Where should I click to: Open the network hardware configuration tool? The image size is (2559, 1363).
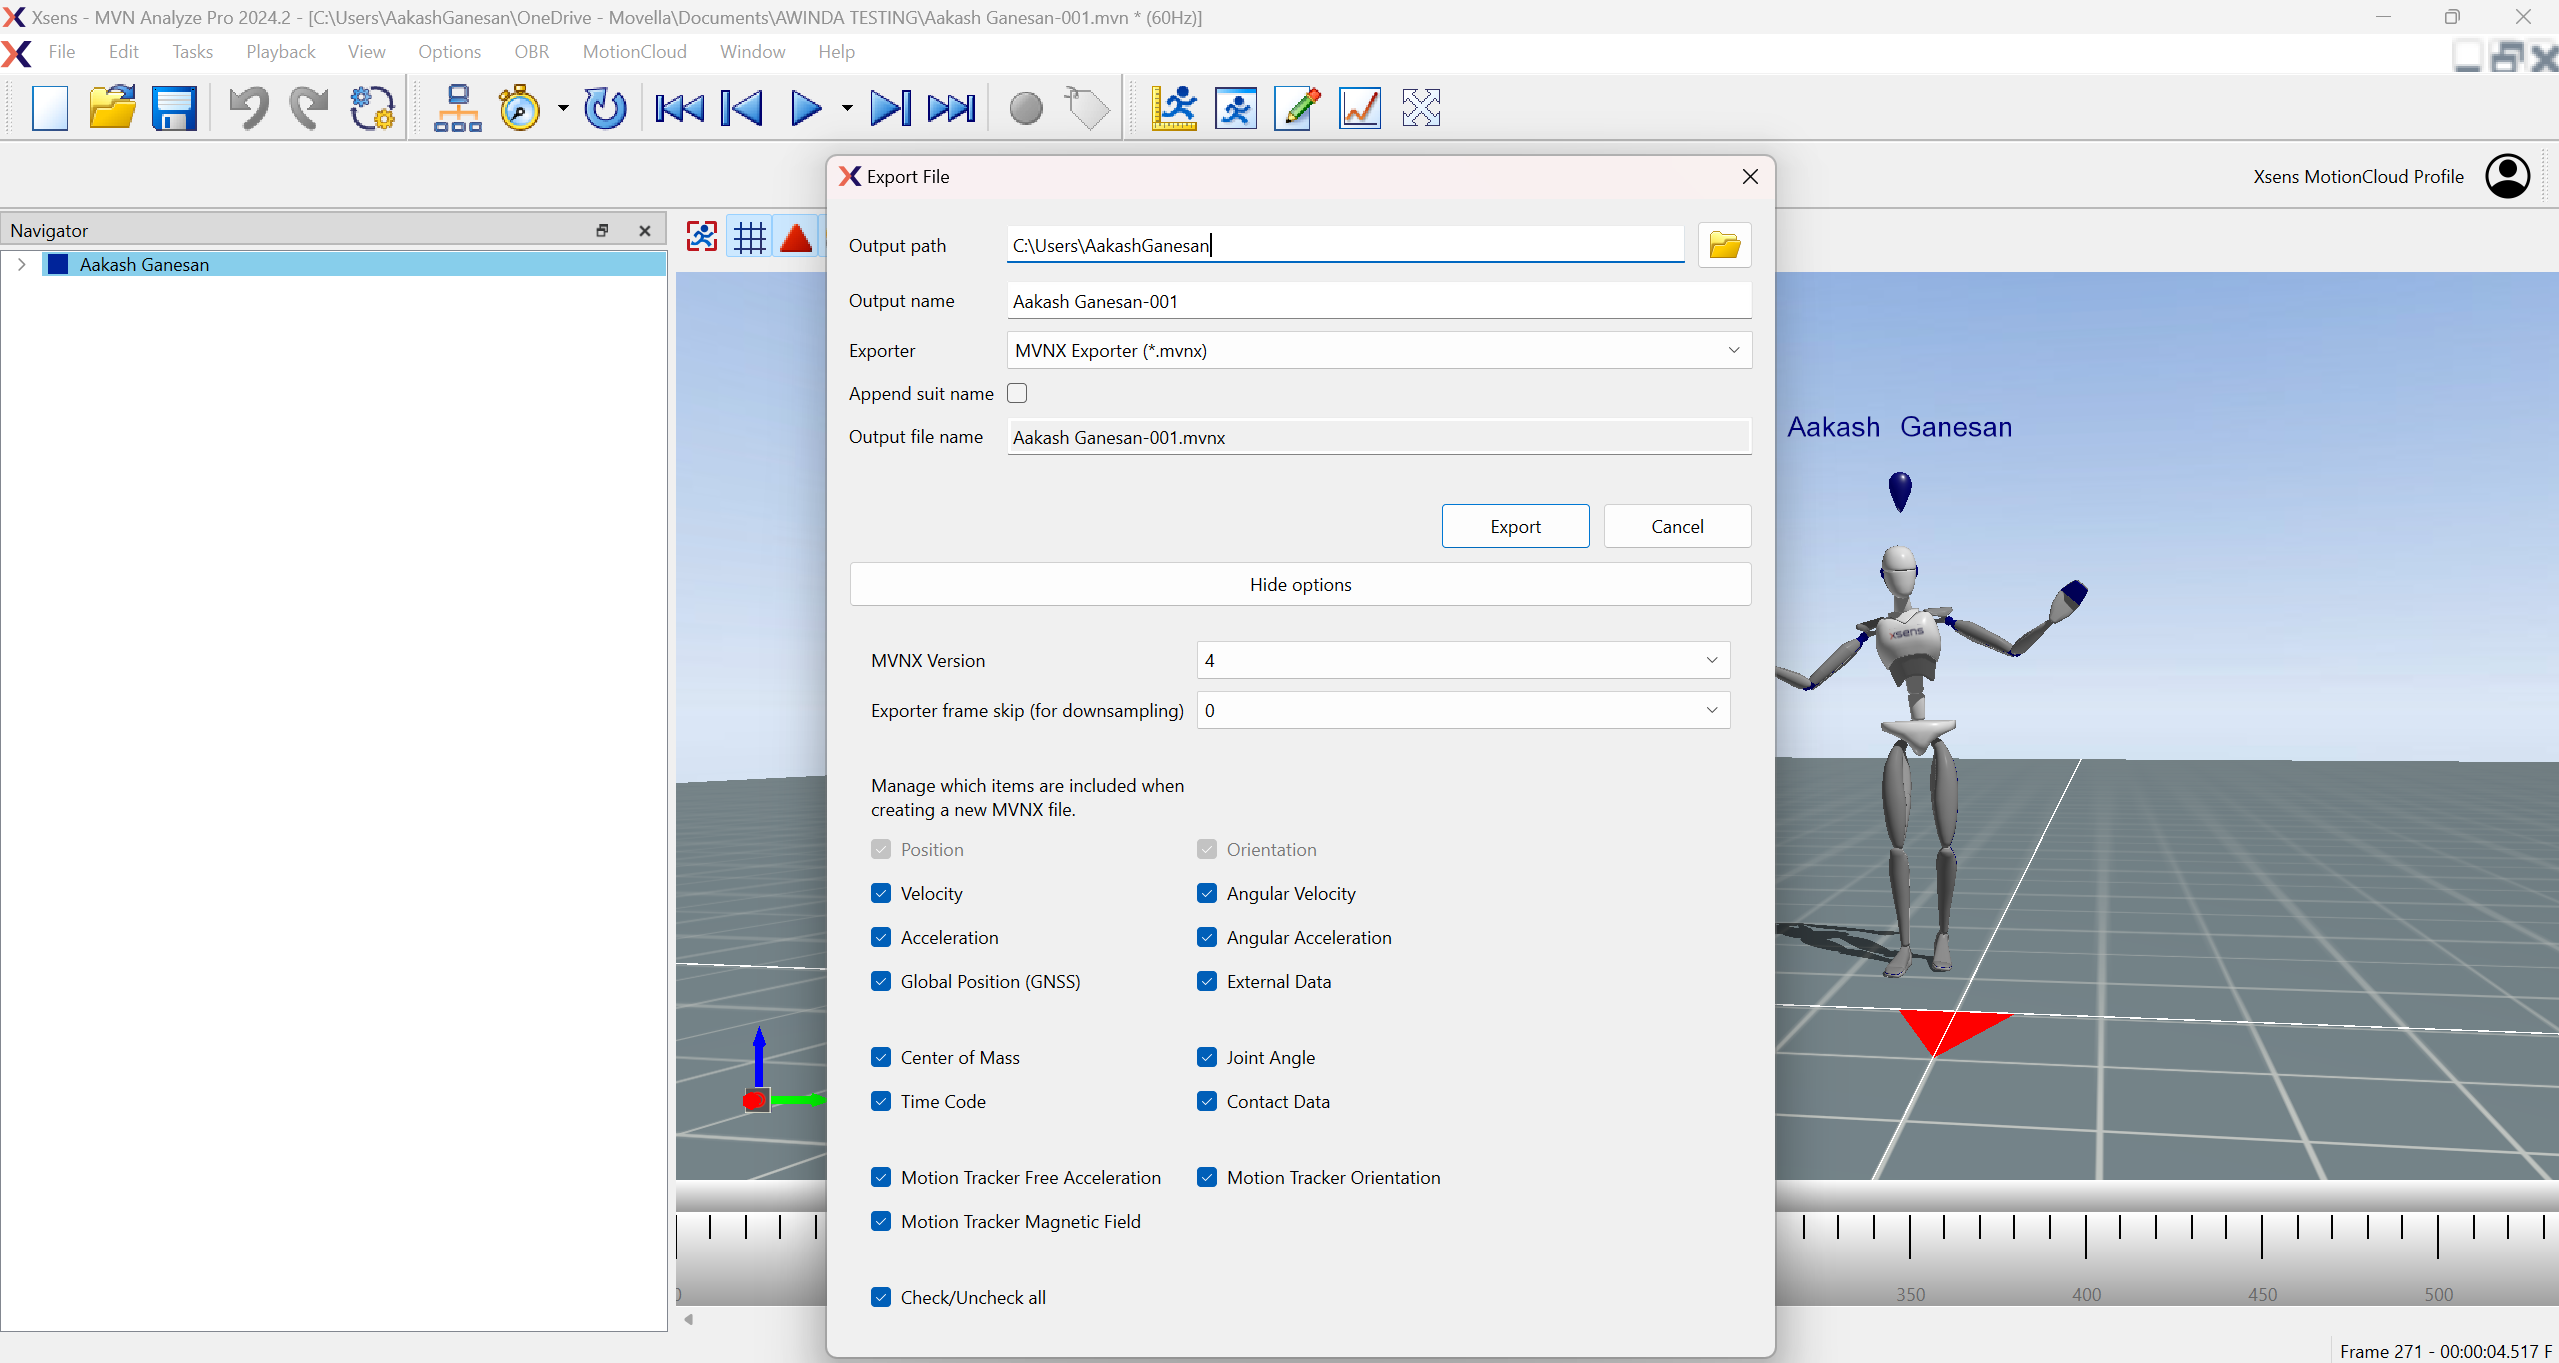pyautogui.click(x=457, y=107)
